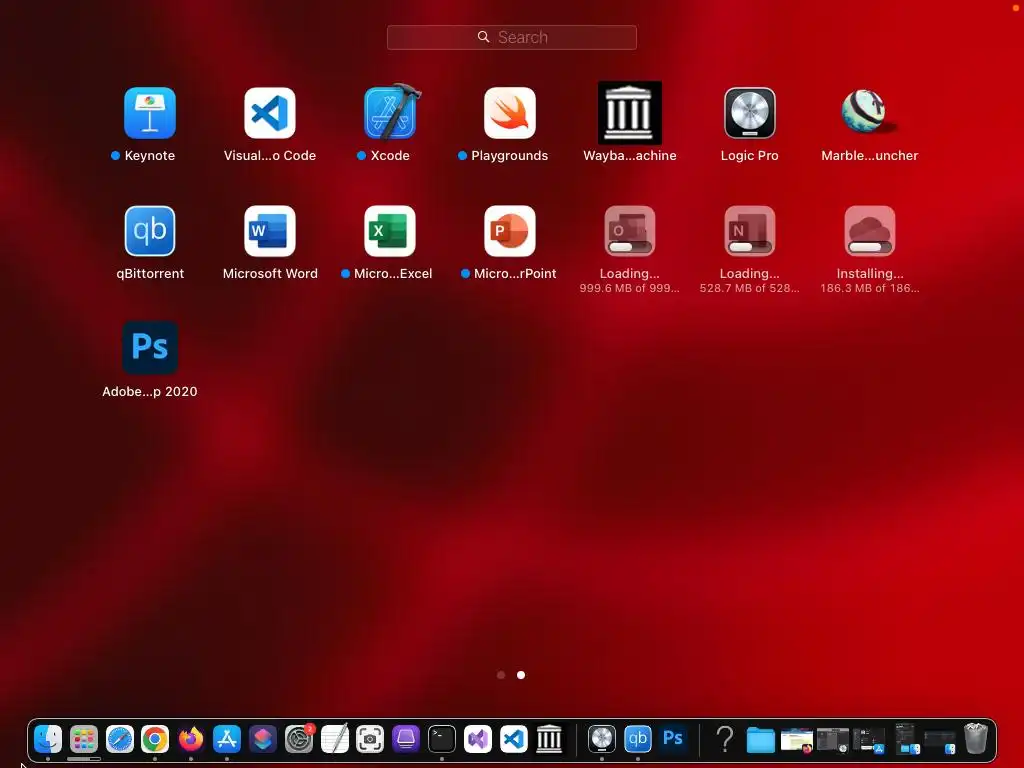
Task: Click VS Code icon in the Dock
Action: coord(514,739)
